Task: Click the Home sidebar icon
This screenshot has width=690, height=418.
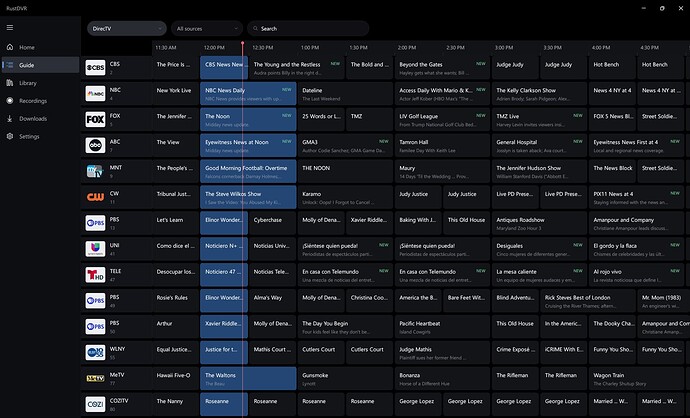Action: [x=10, y=47]
